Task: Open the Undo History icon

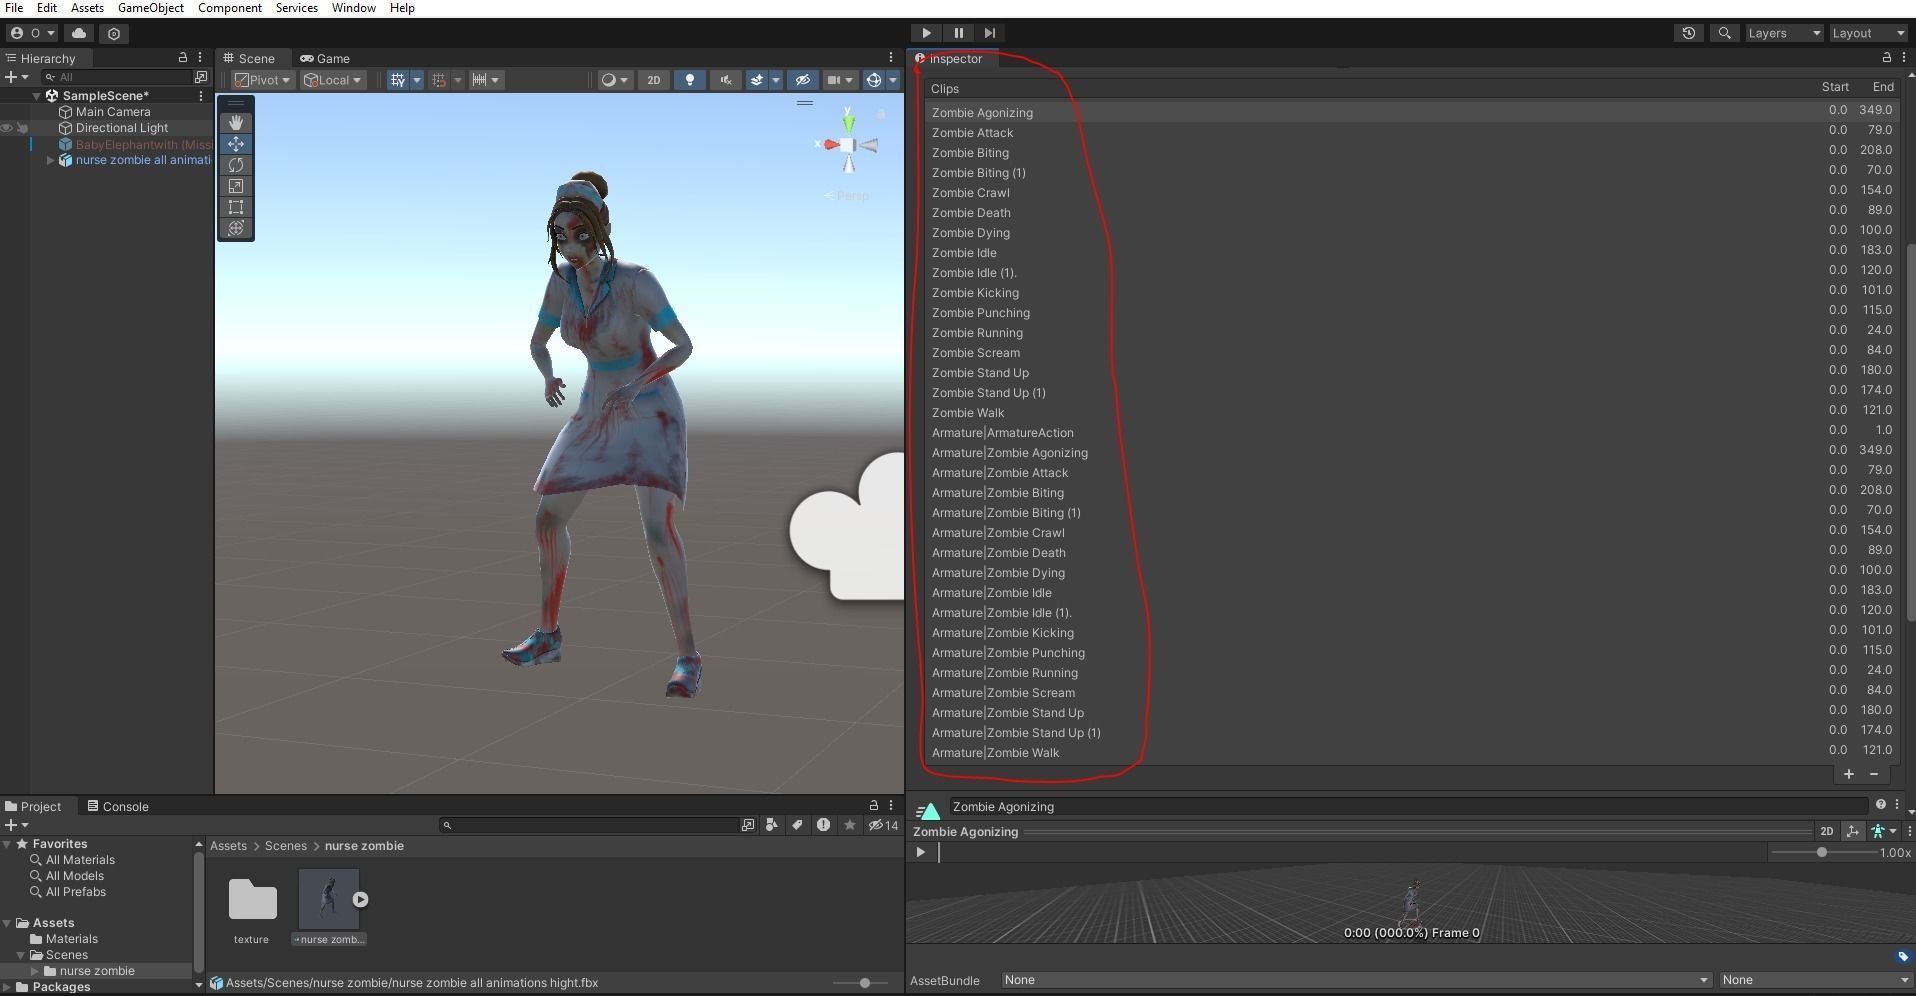Action: (x=1689, y=33)
